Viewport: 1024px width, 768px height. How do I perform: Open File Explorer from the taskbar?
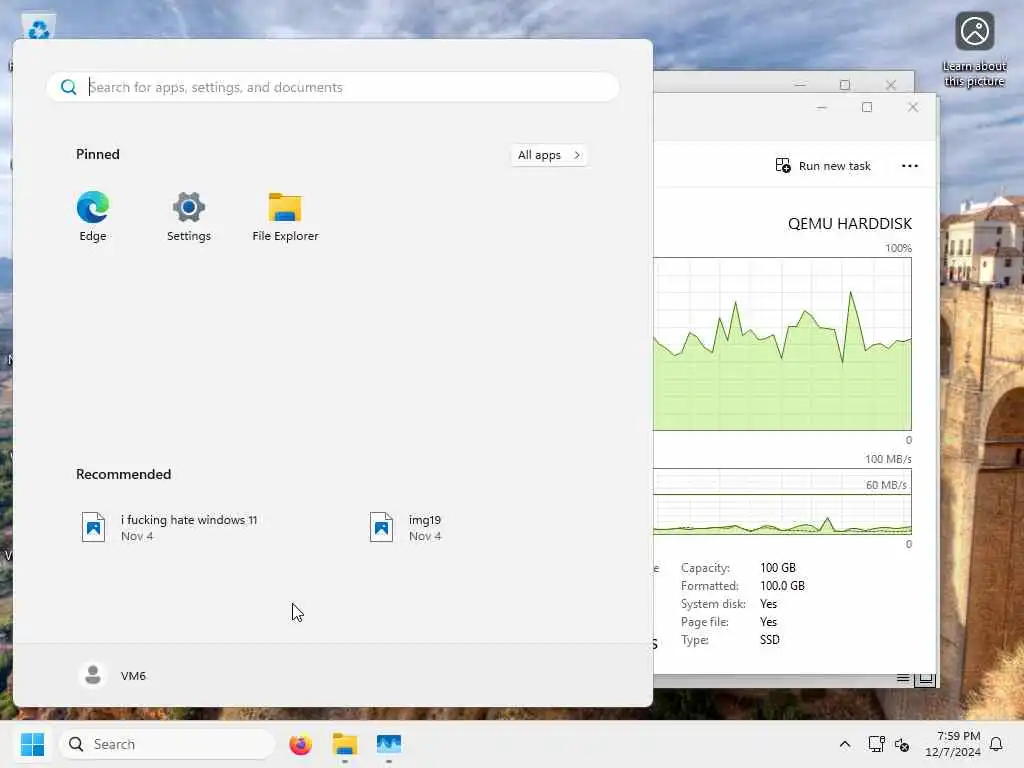345,744
